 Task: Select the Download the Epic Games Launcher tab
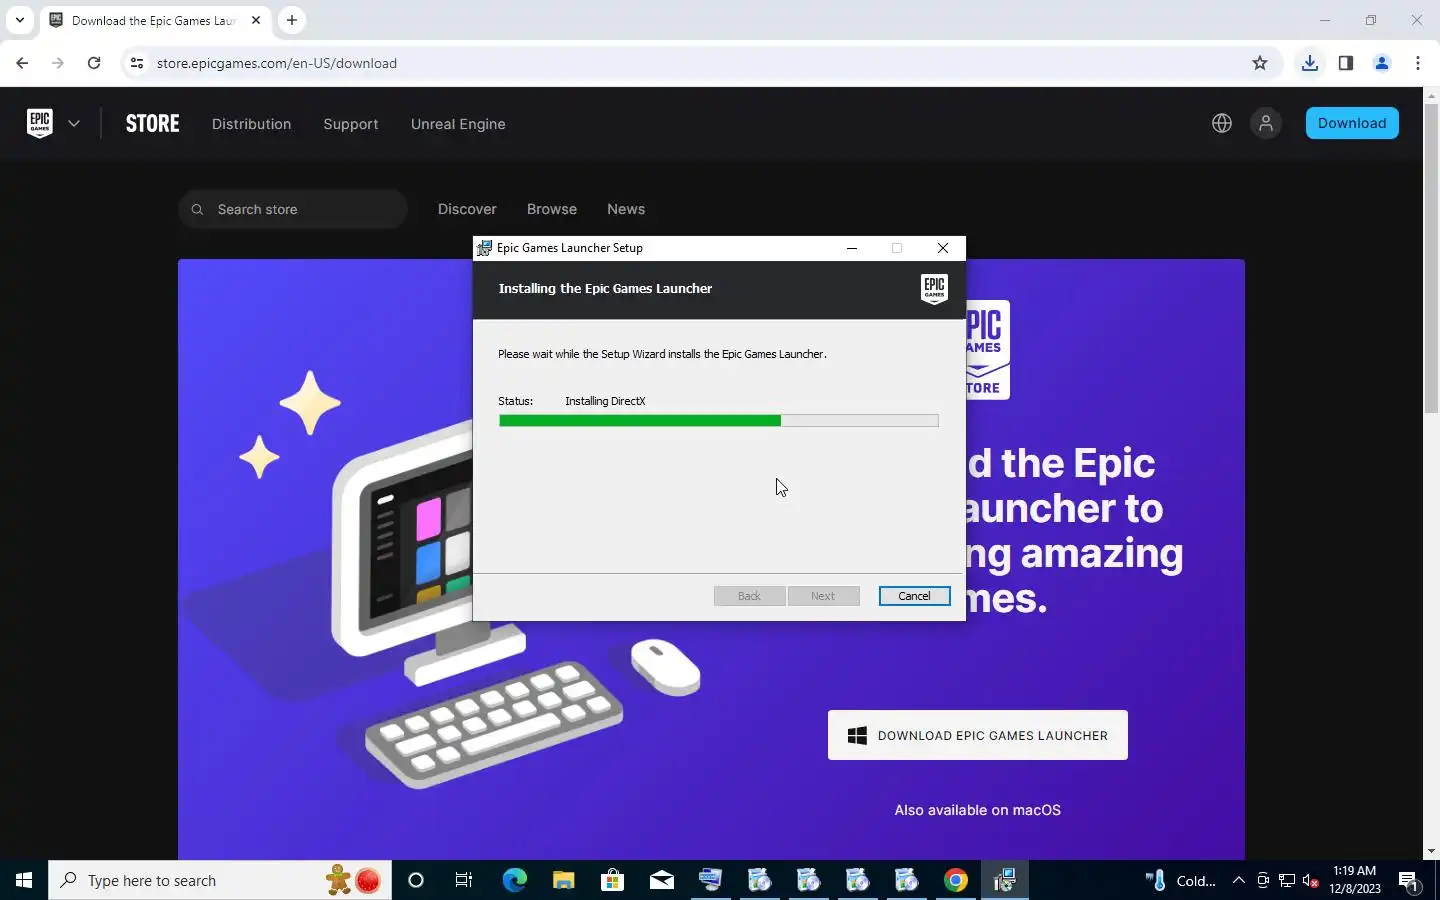pyautogui.click(x=155, y=20)
